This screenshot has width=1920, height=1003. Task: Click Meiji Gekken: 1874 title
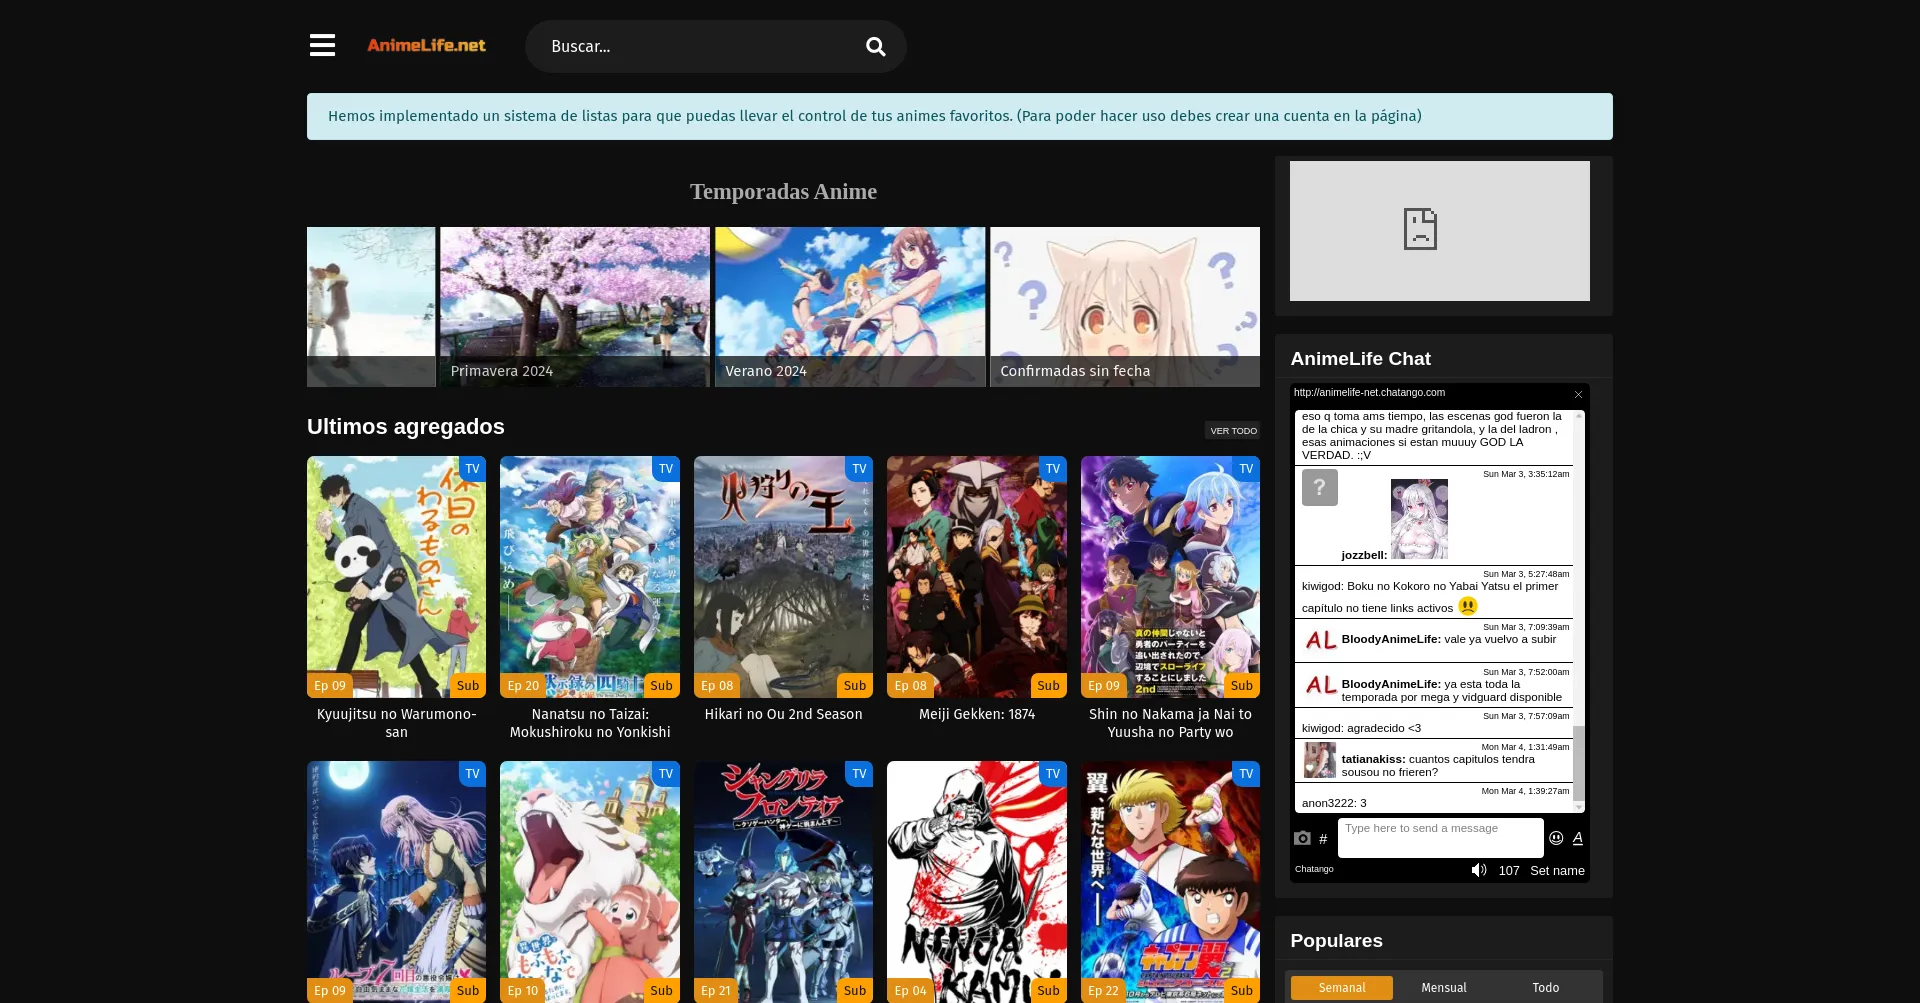coord(977,714)
